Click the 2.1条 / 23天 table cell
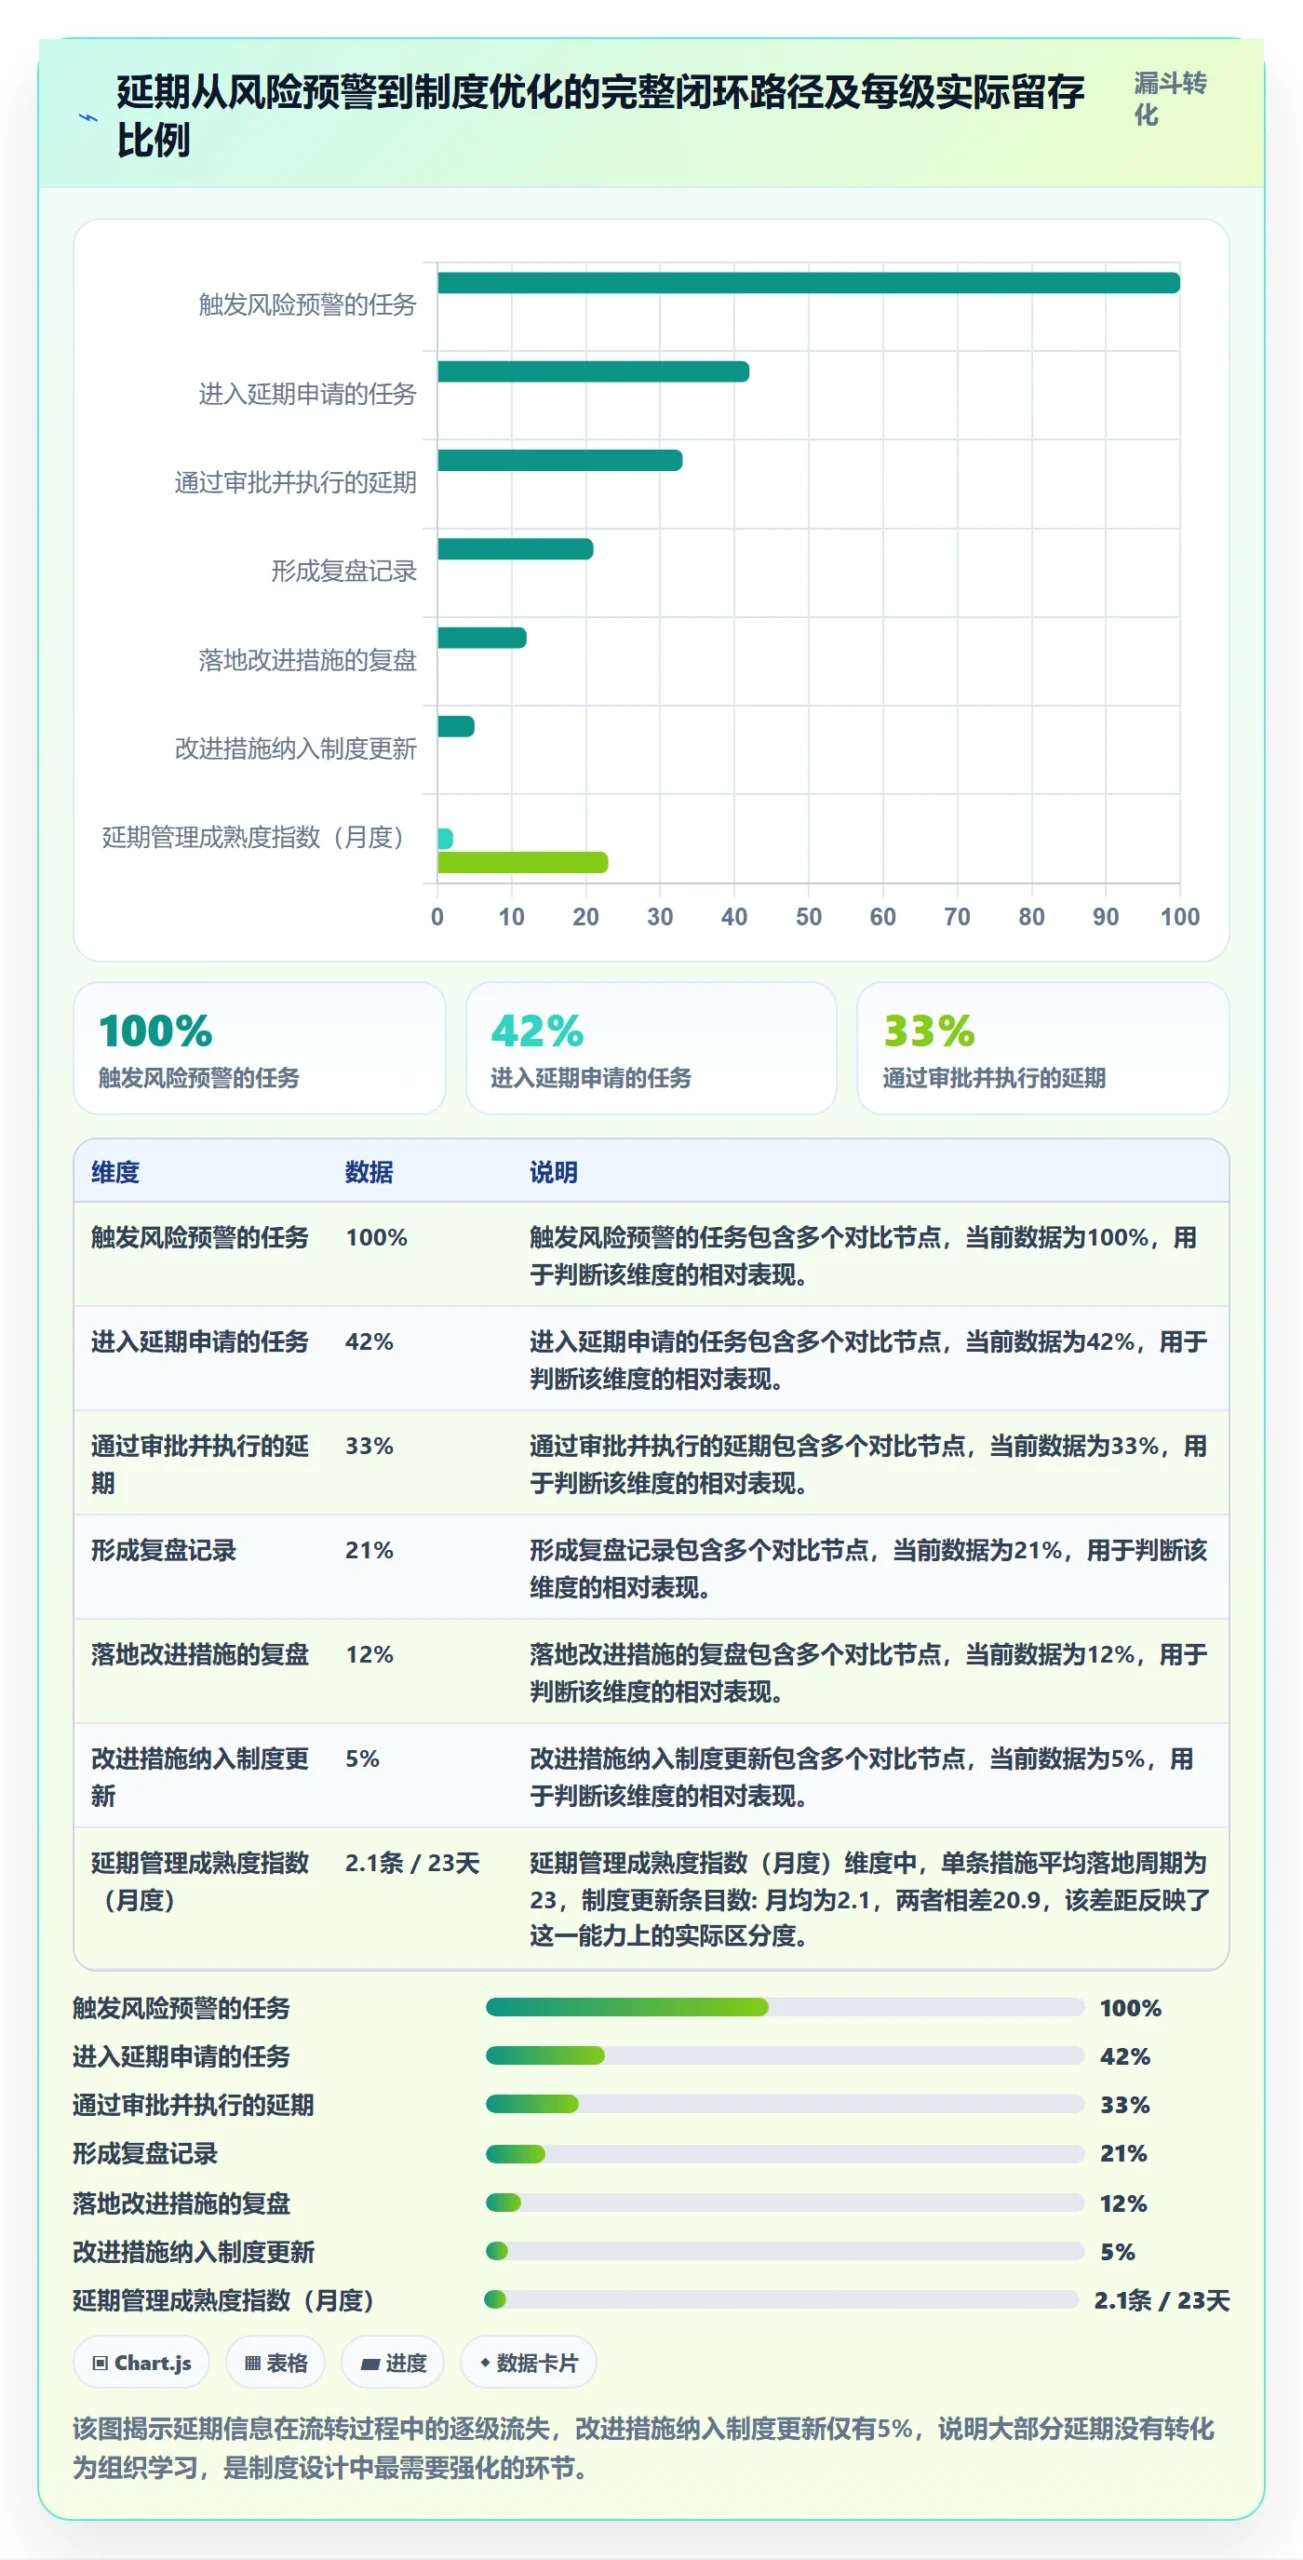This screenshot has height=2560, width=1303. pyautogui.click(x=412, y=1863)
